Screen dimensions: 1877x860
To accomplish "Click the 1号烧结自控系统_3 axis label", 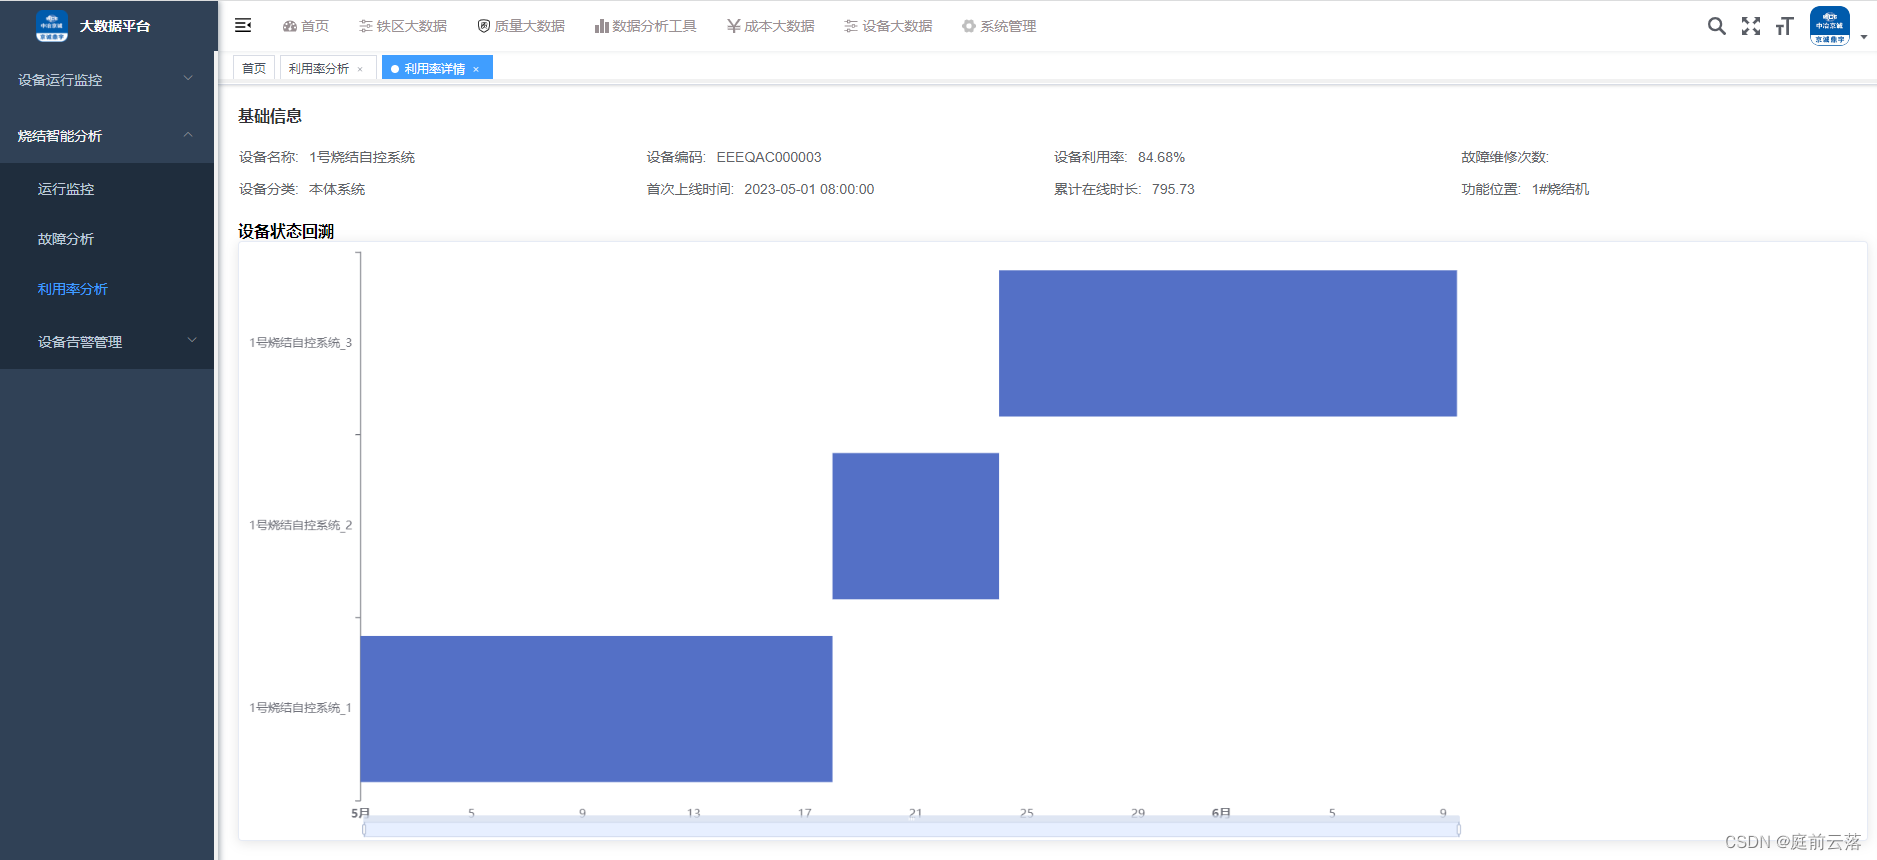I will pyautogui.click(x=300, y=343).
